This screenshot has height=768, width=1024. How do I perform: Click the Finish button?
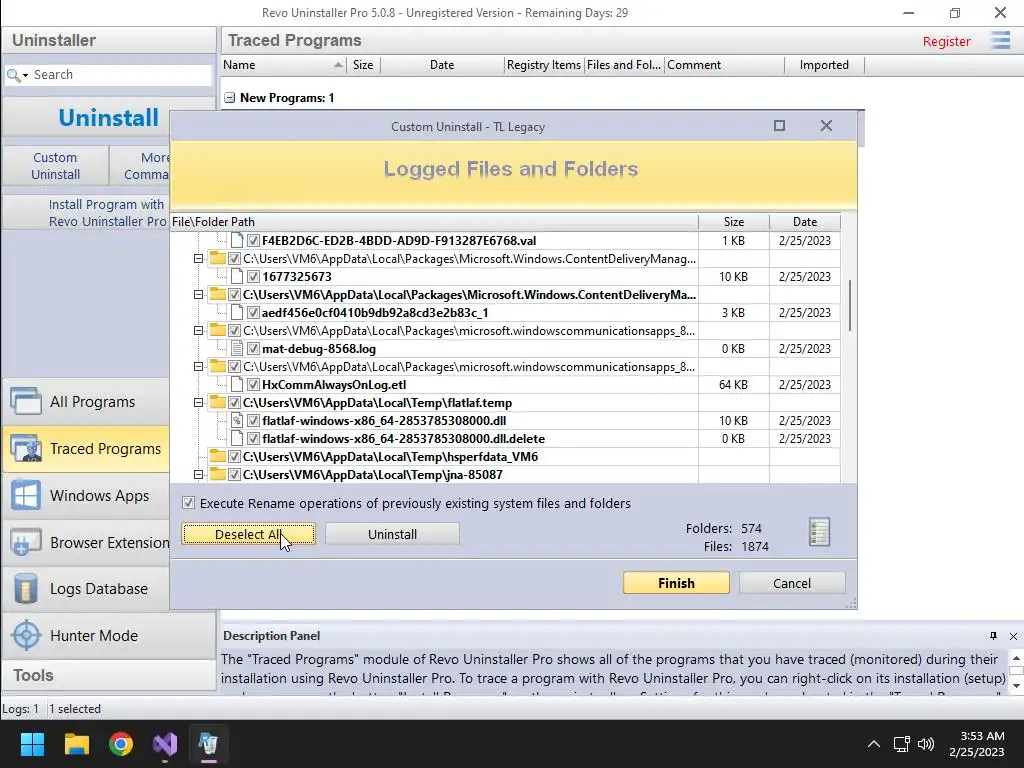tap(676, 583)
